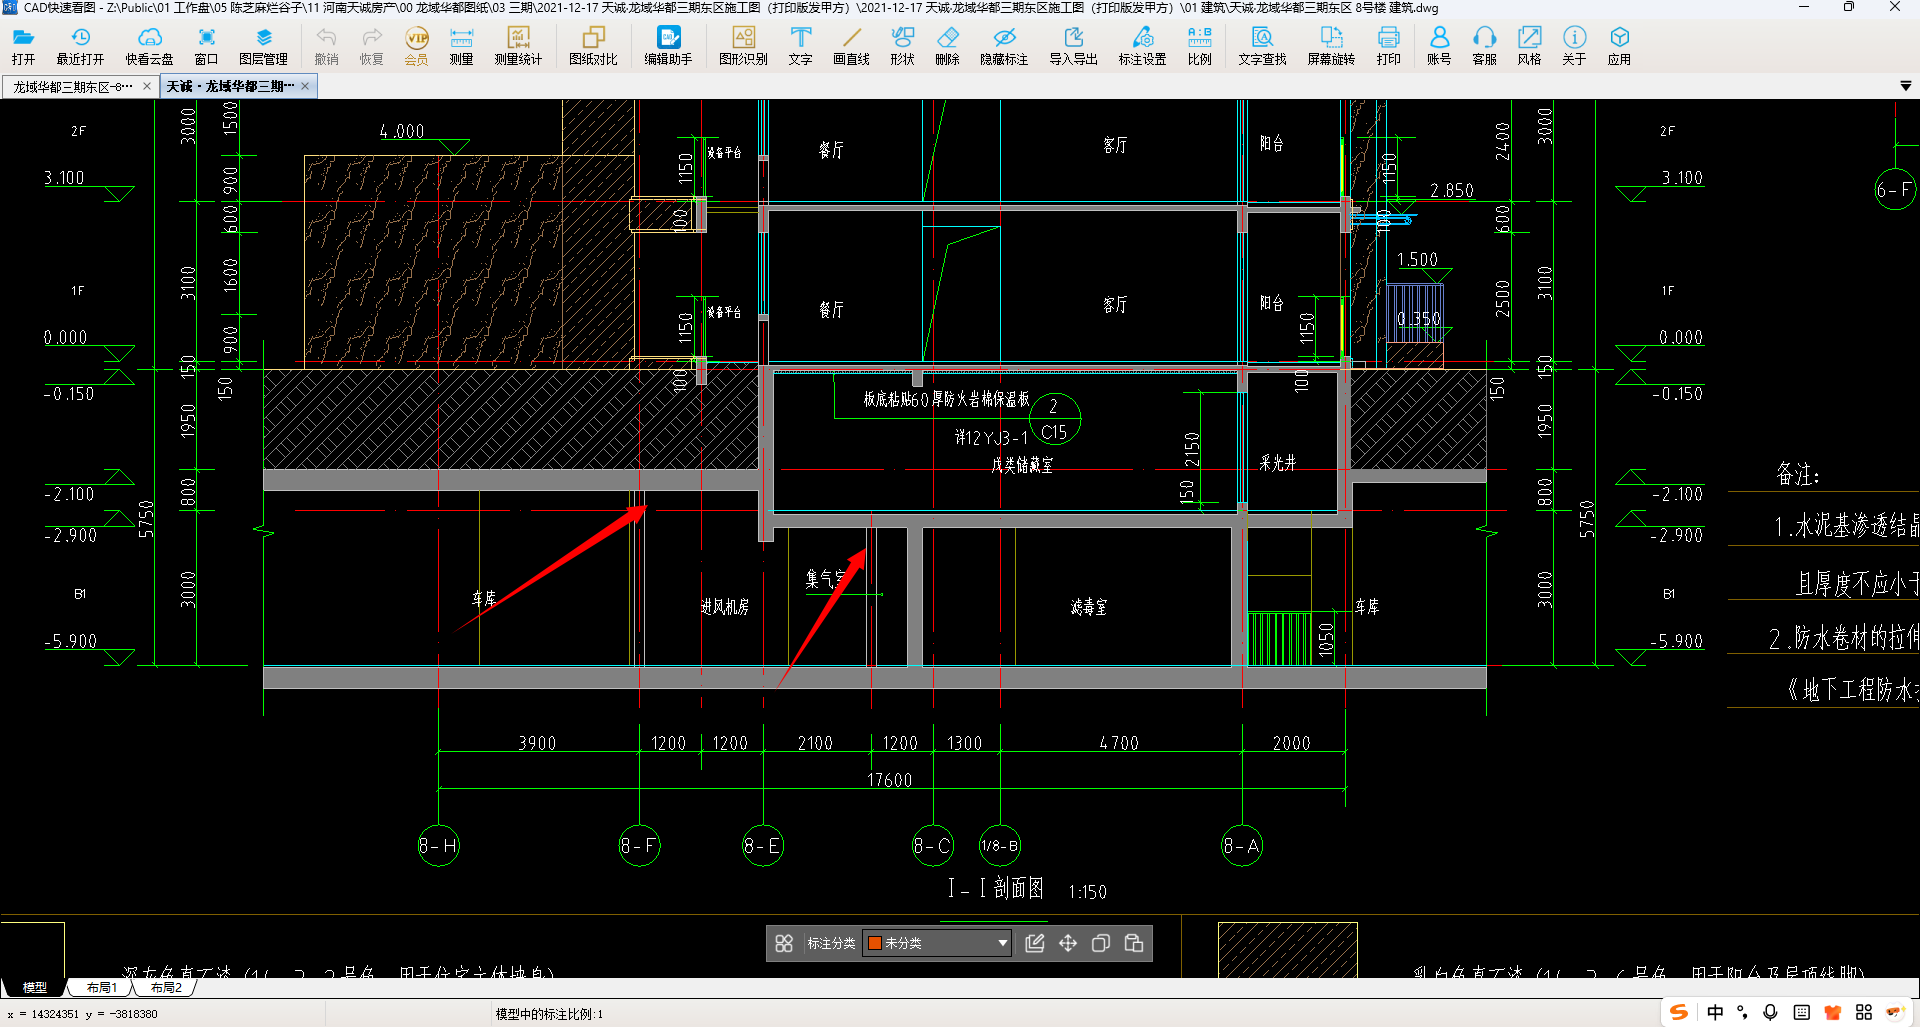1920x1027 pixels.
Task: Click the grid icon on annotation bar
Action: [784, 943]
